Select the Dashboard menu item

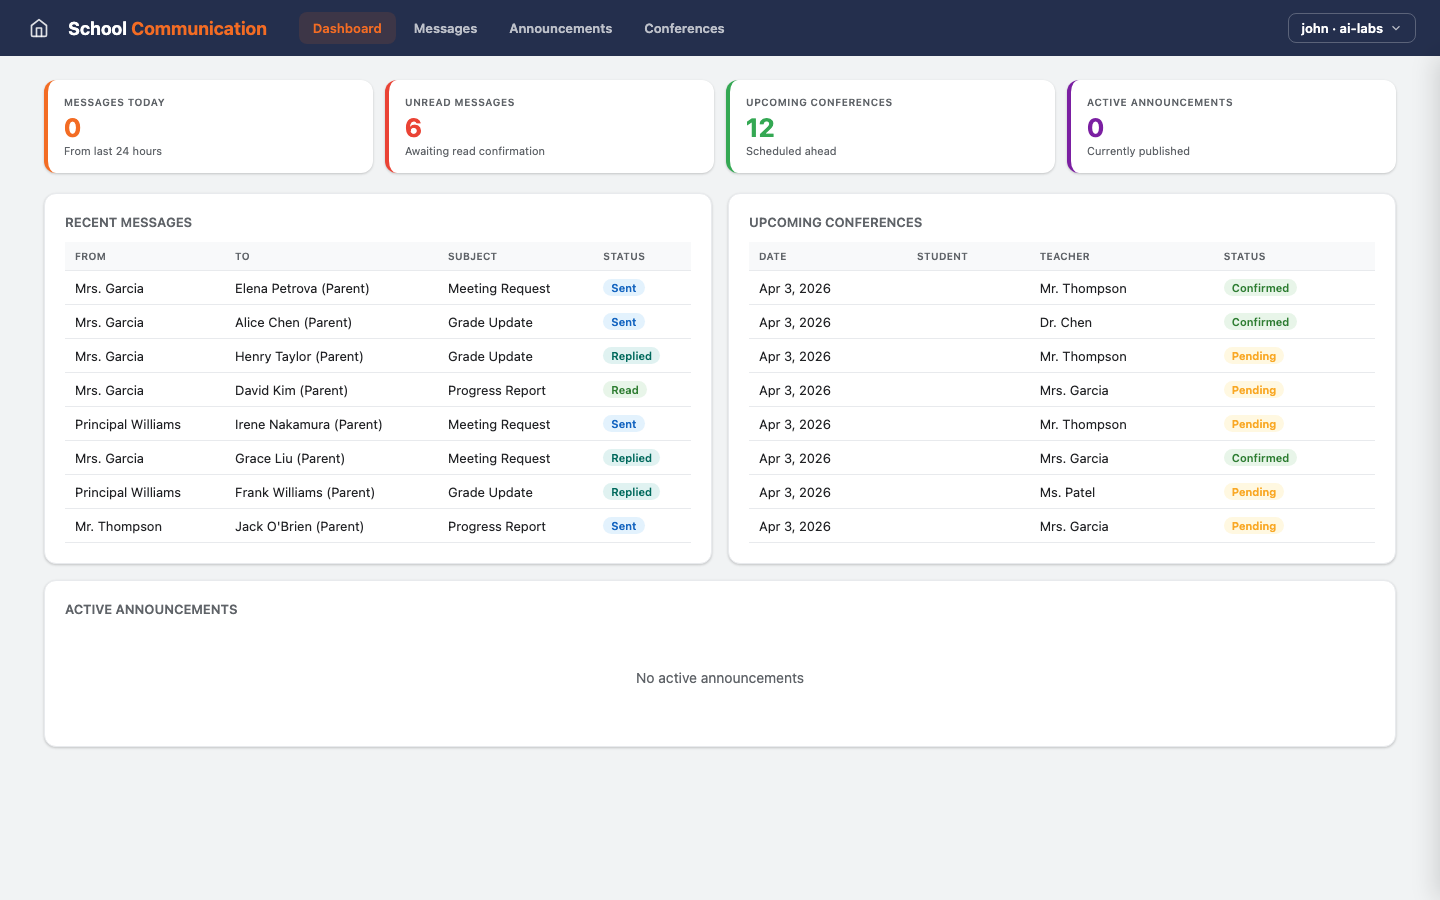point(347,28)
